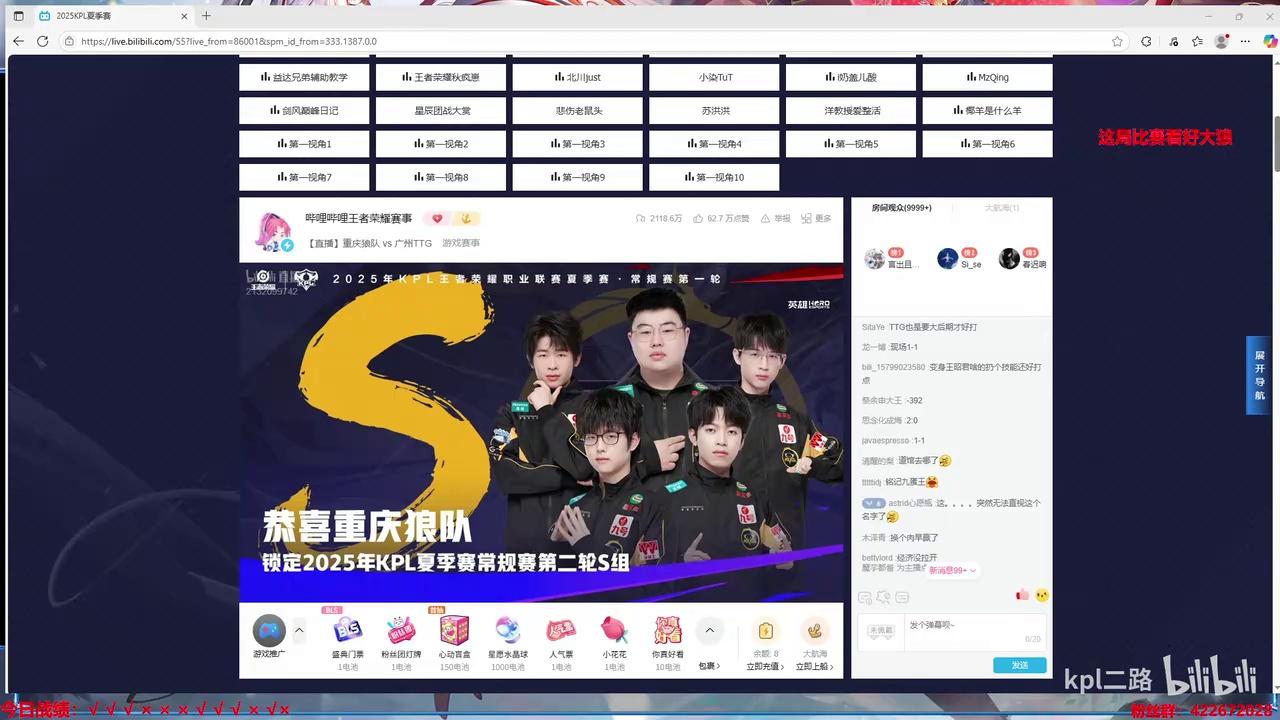Add page to favorites star icon
This screenshot has width=1280, height=720.
tap(1117, 41)
